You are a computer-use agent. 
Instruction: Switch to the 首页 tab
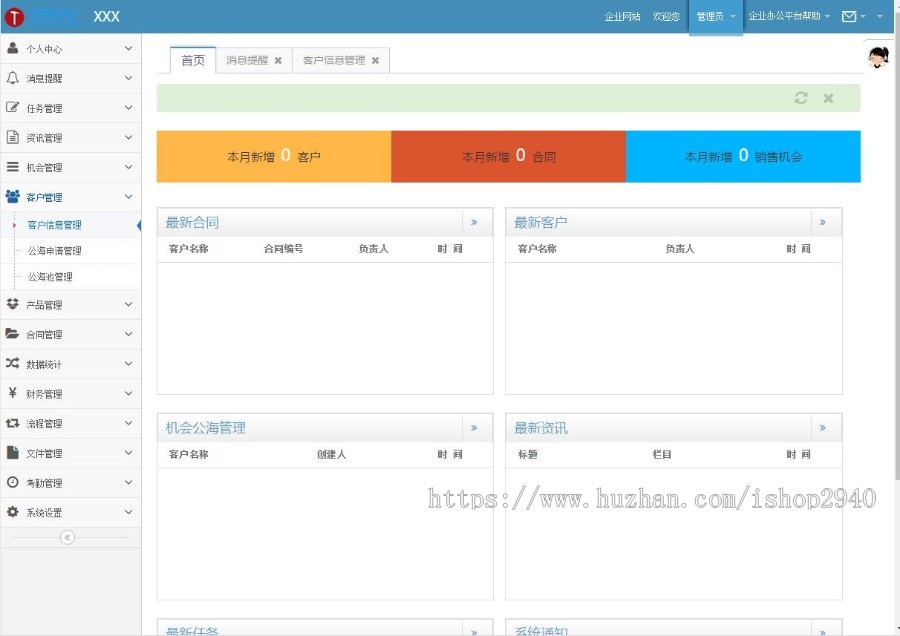(x=192, y=60)
